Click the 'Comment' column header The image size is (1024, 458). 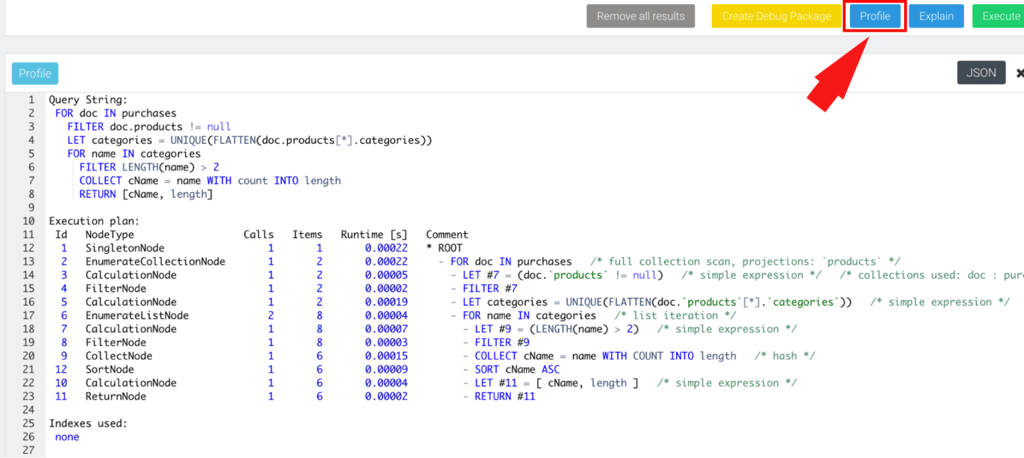tap(447, 235)
